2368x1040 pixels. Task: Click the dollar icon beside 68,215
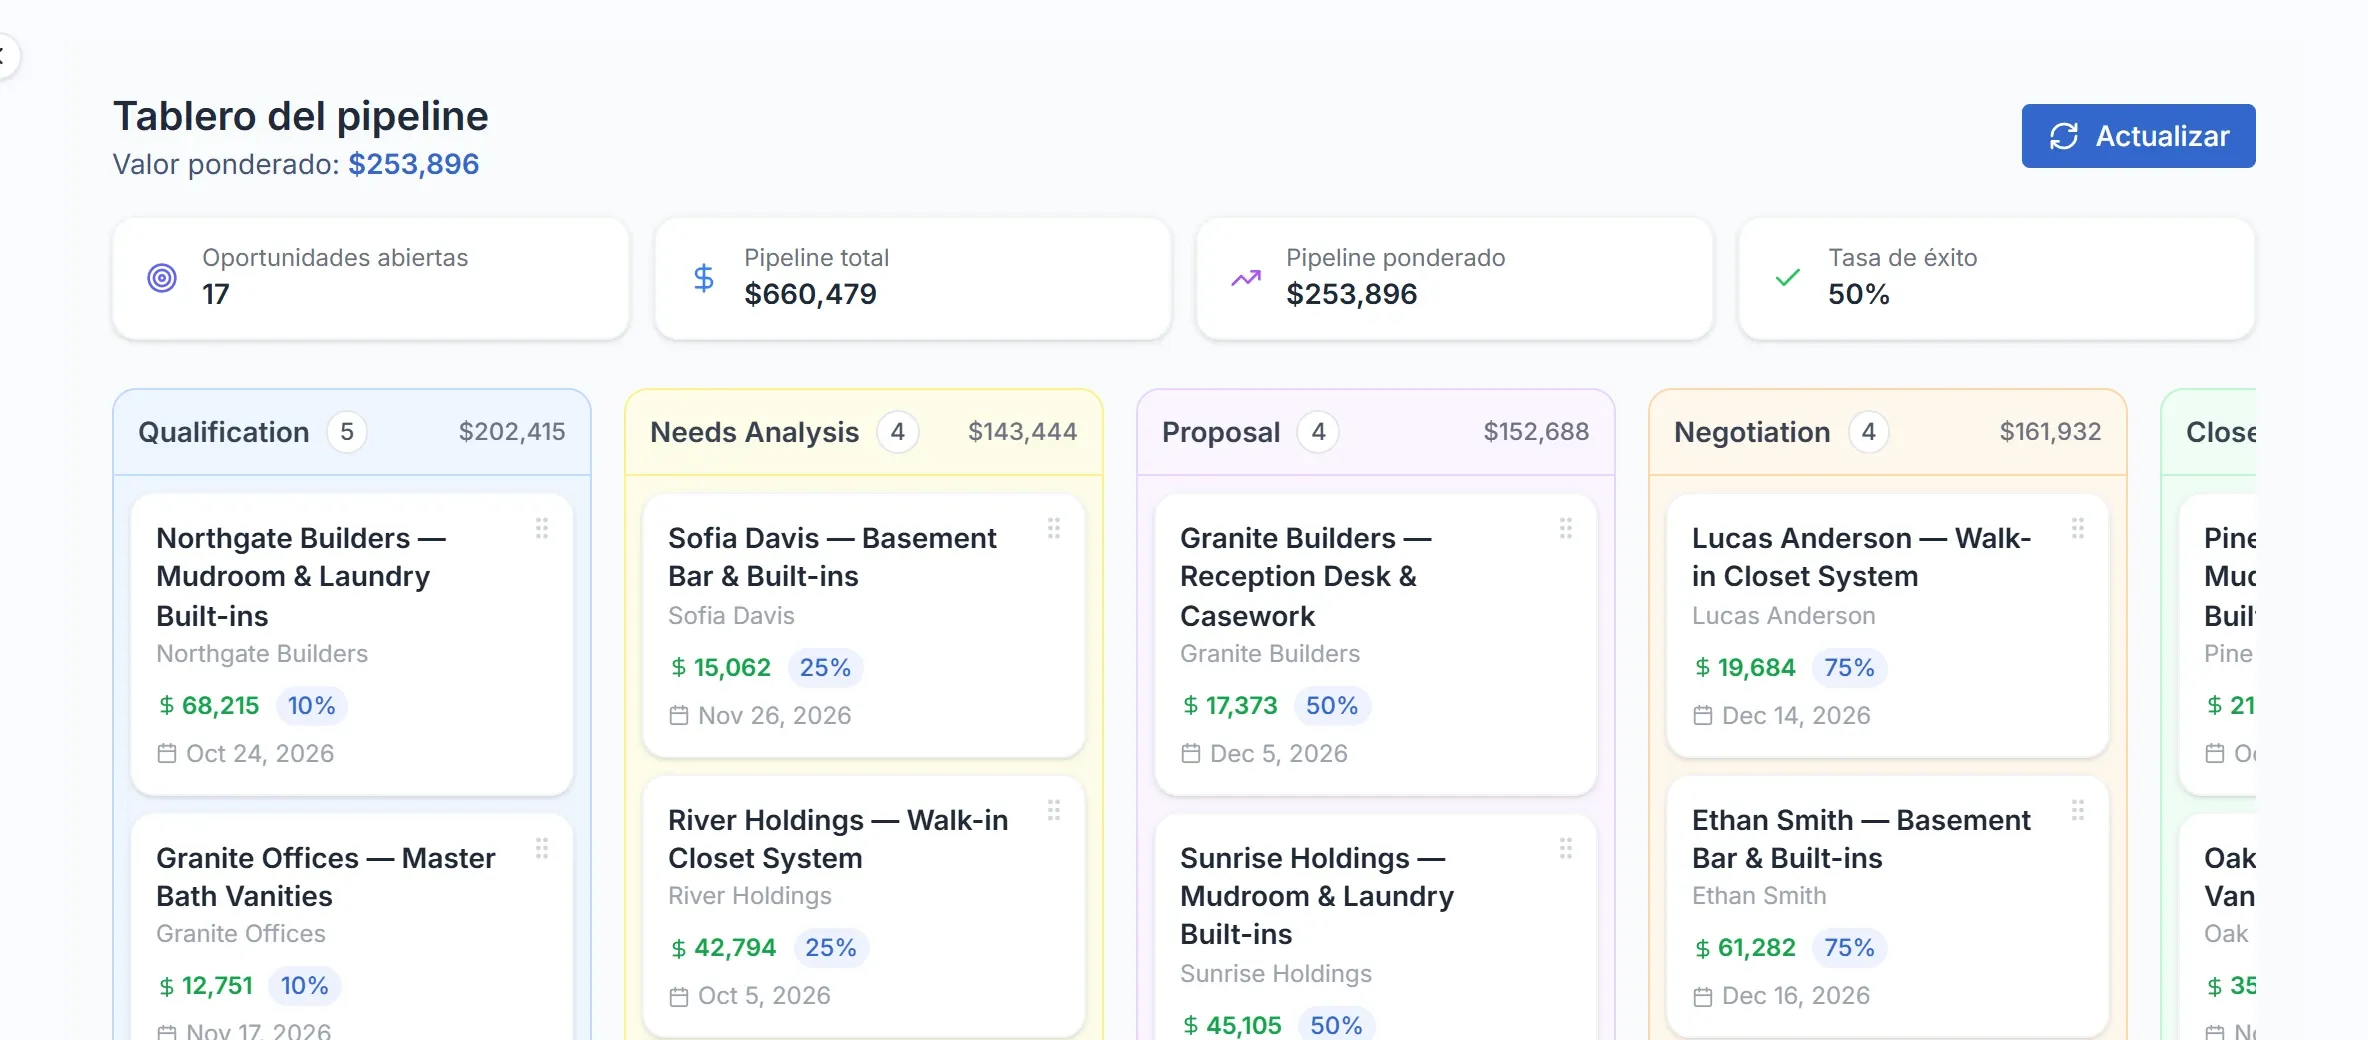click(x=167, y=706)
